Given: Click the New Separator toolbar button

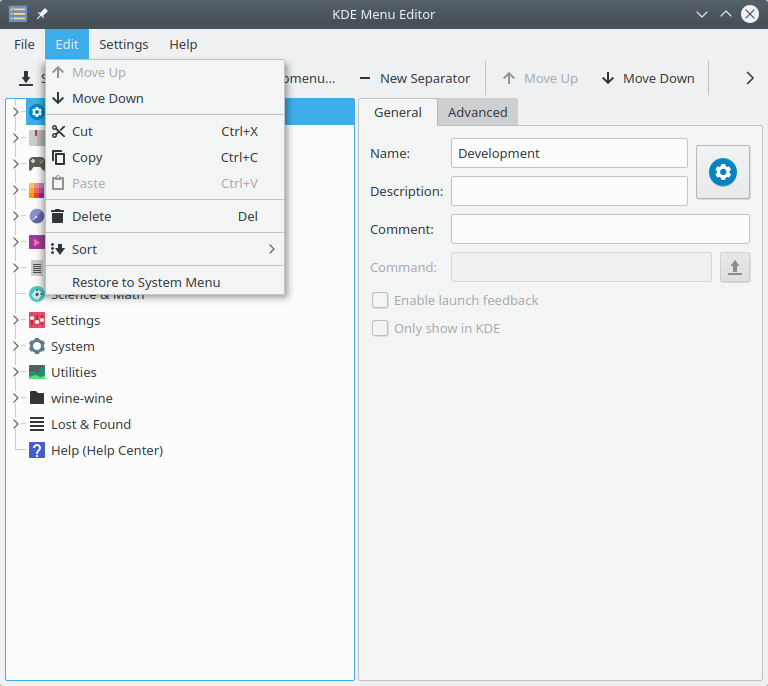Looking at the screenshot, I should (x=415, y=78).
